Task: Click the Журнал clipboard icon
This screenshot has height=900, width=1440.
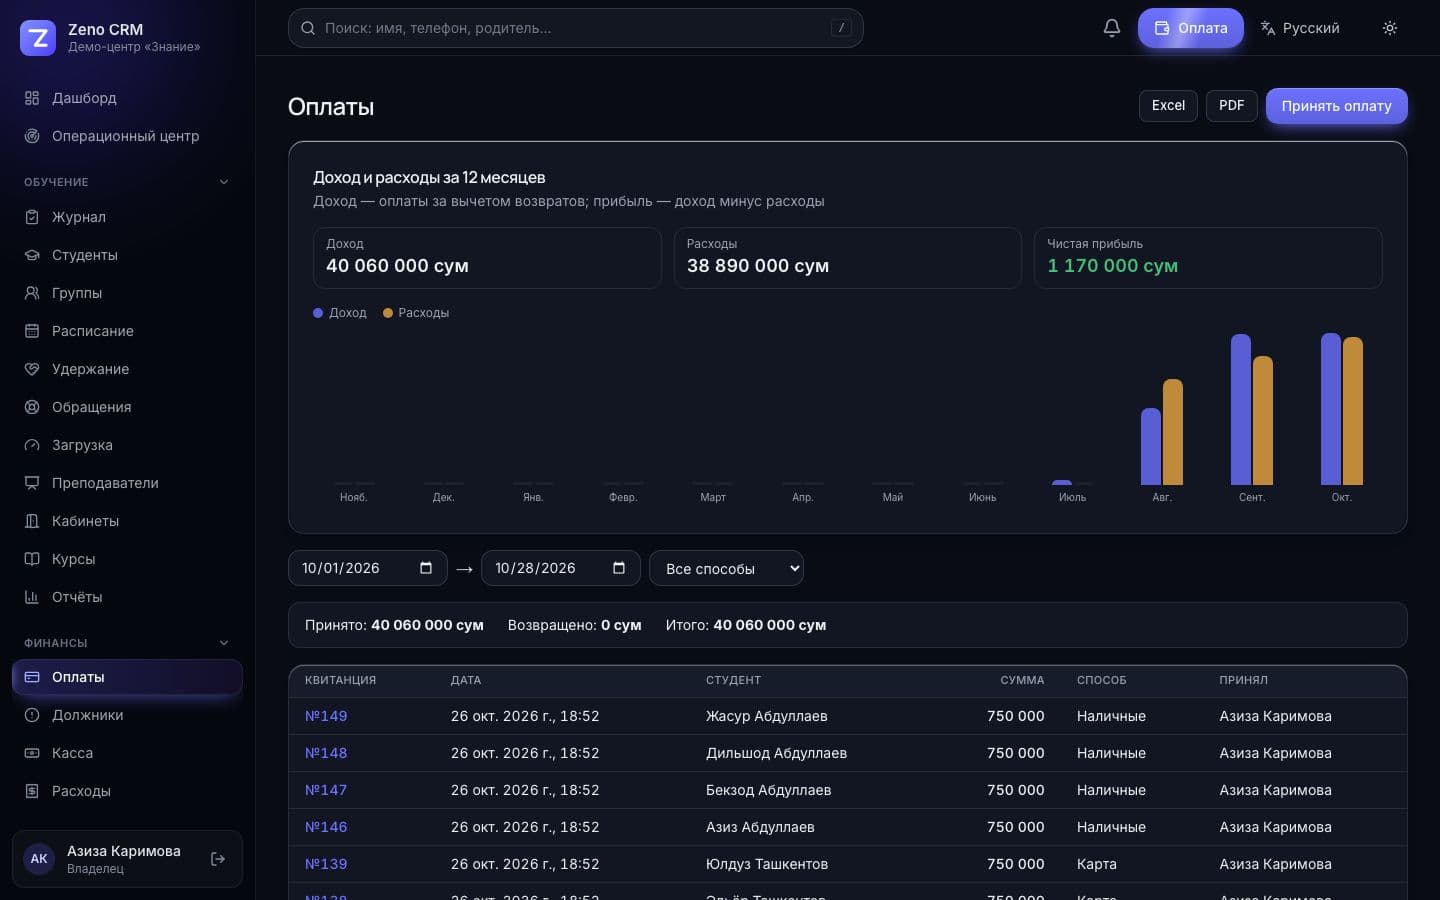Action: [x=32, y=217]
